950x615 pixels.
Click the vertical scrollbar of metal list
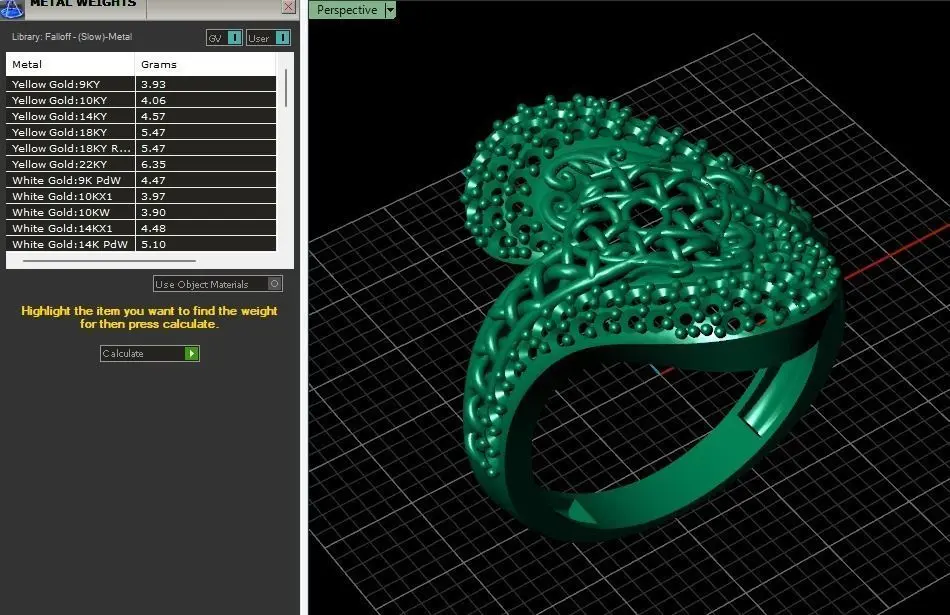(x=285, y=88)
